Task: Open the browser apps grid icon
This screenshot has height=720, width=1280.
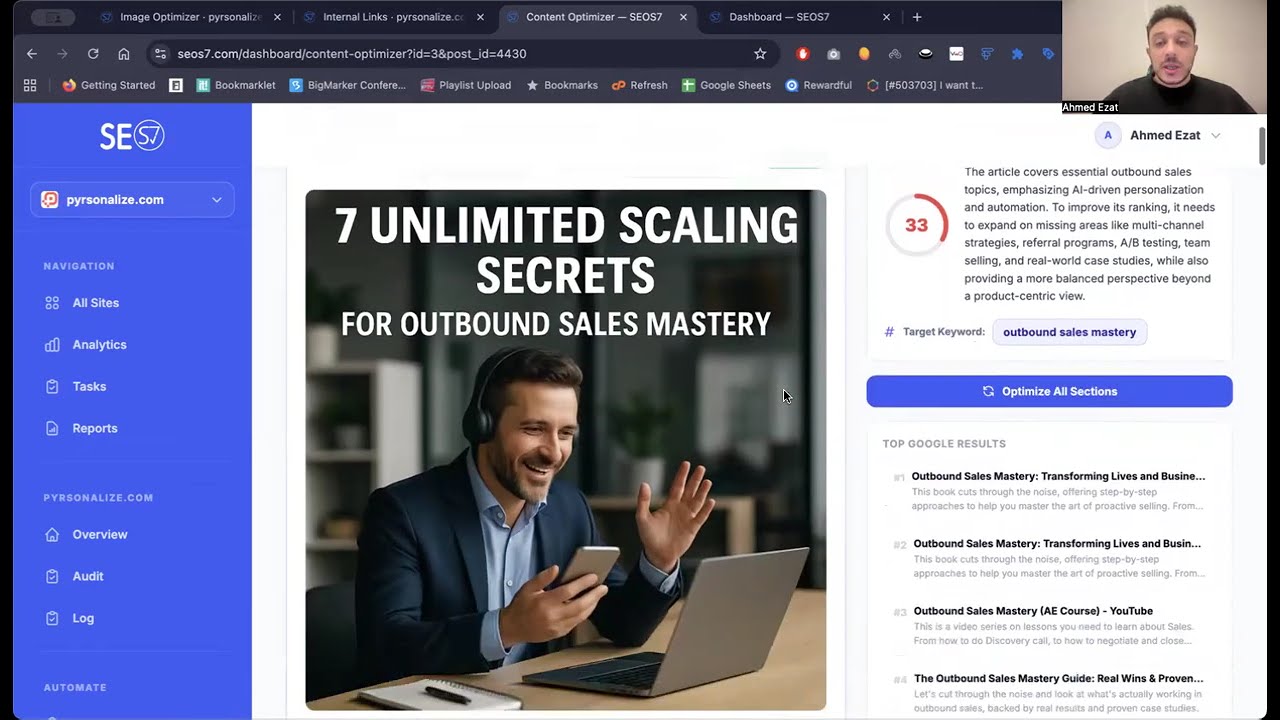Action: pyautogui.click(x=30, y=85)
